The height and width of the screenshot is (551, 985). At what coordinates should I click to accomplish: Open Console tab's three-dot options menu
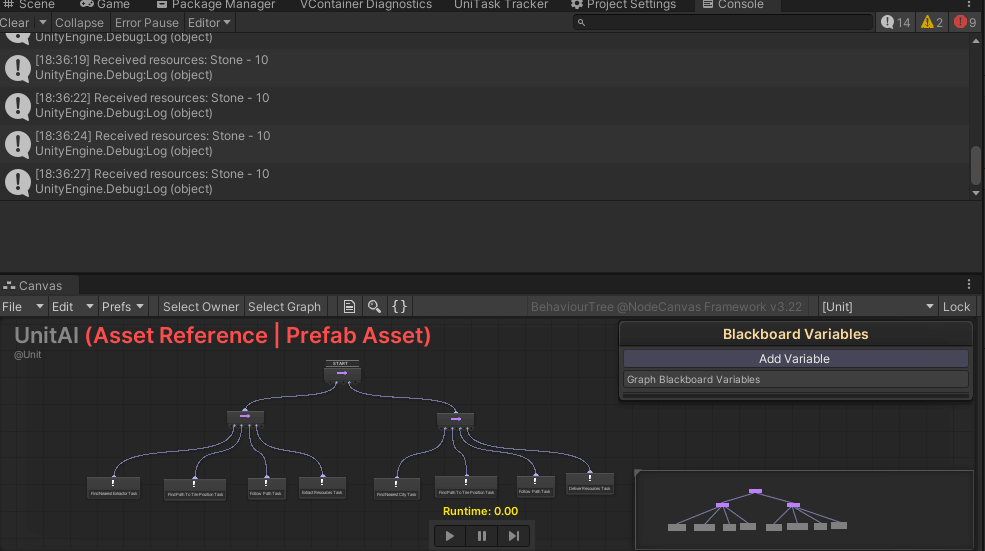[x=969, y=4]
